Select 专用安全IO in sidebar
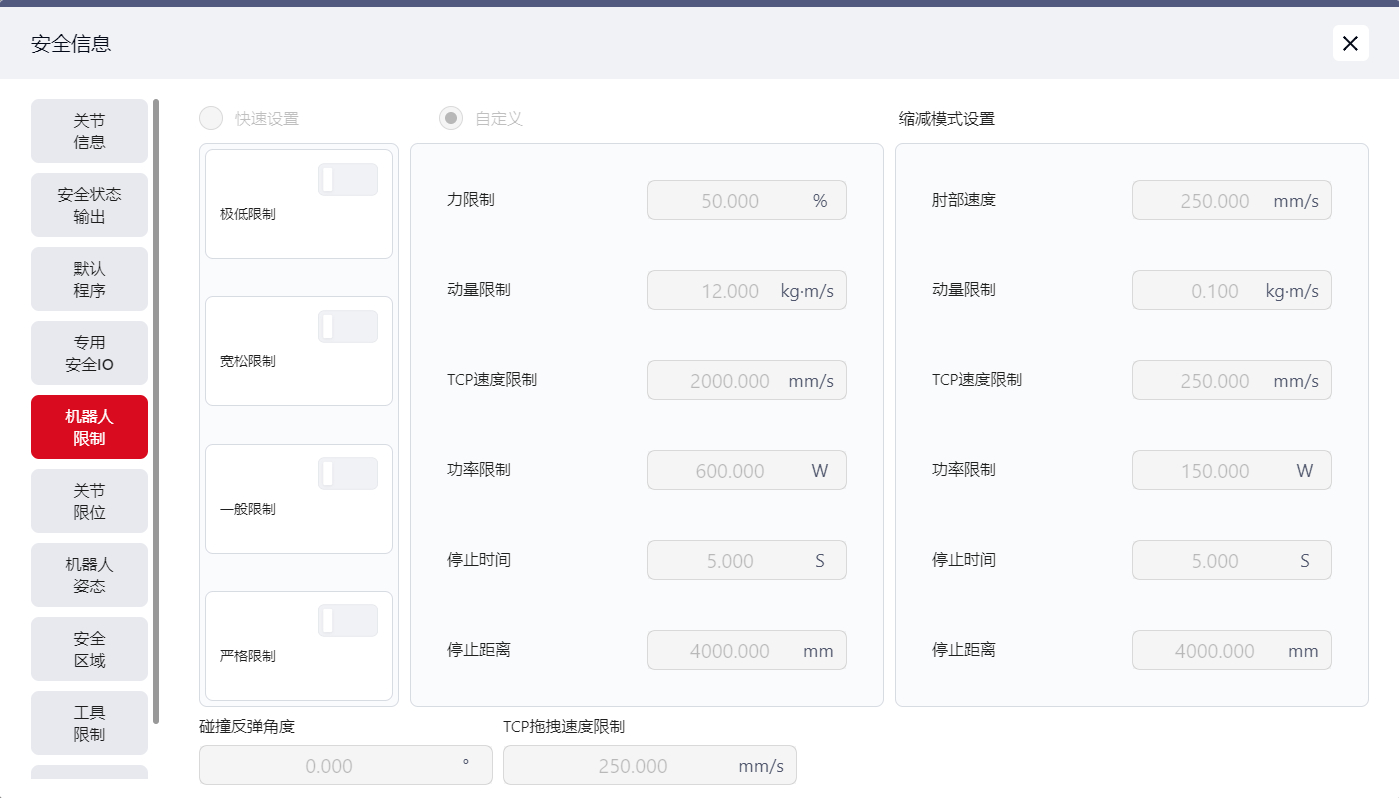Screen dimensions: 1399x798 (89, 353)
